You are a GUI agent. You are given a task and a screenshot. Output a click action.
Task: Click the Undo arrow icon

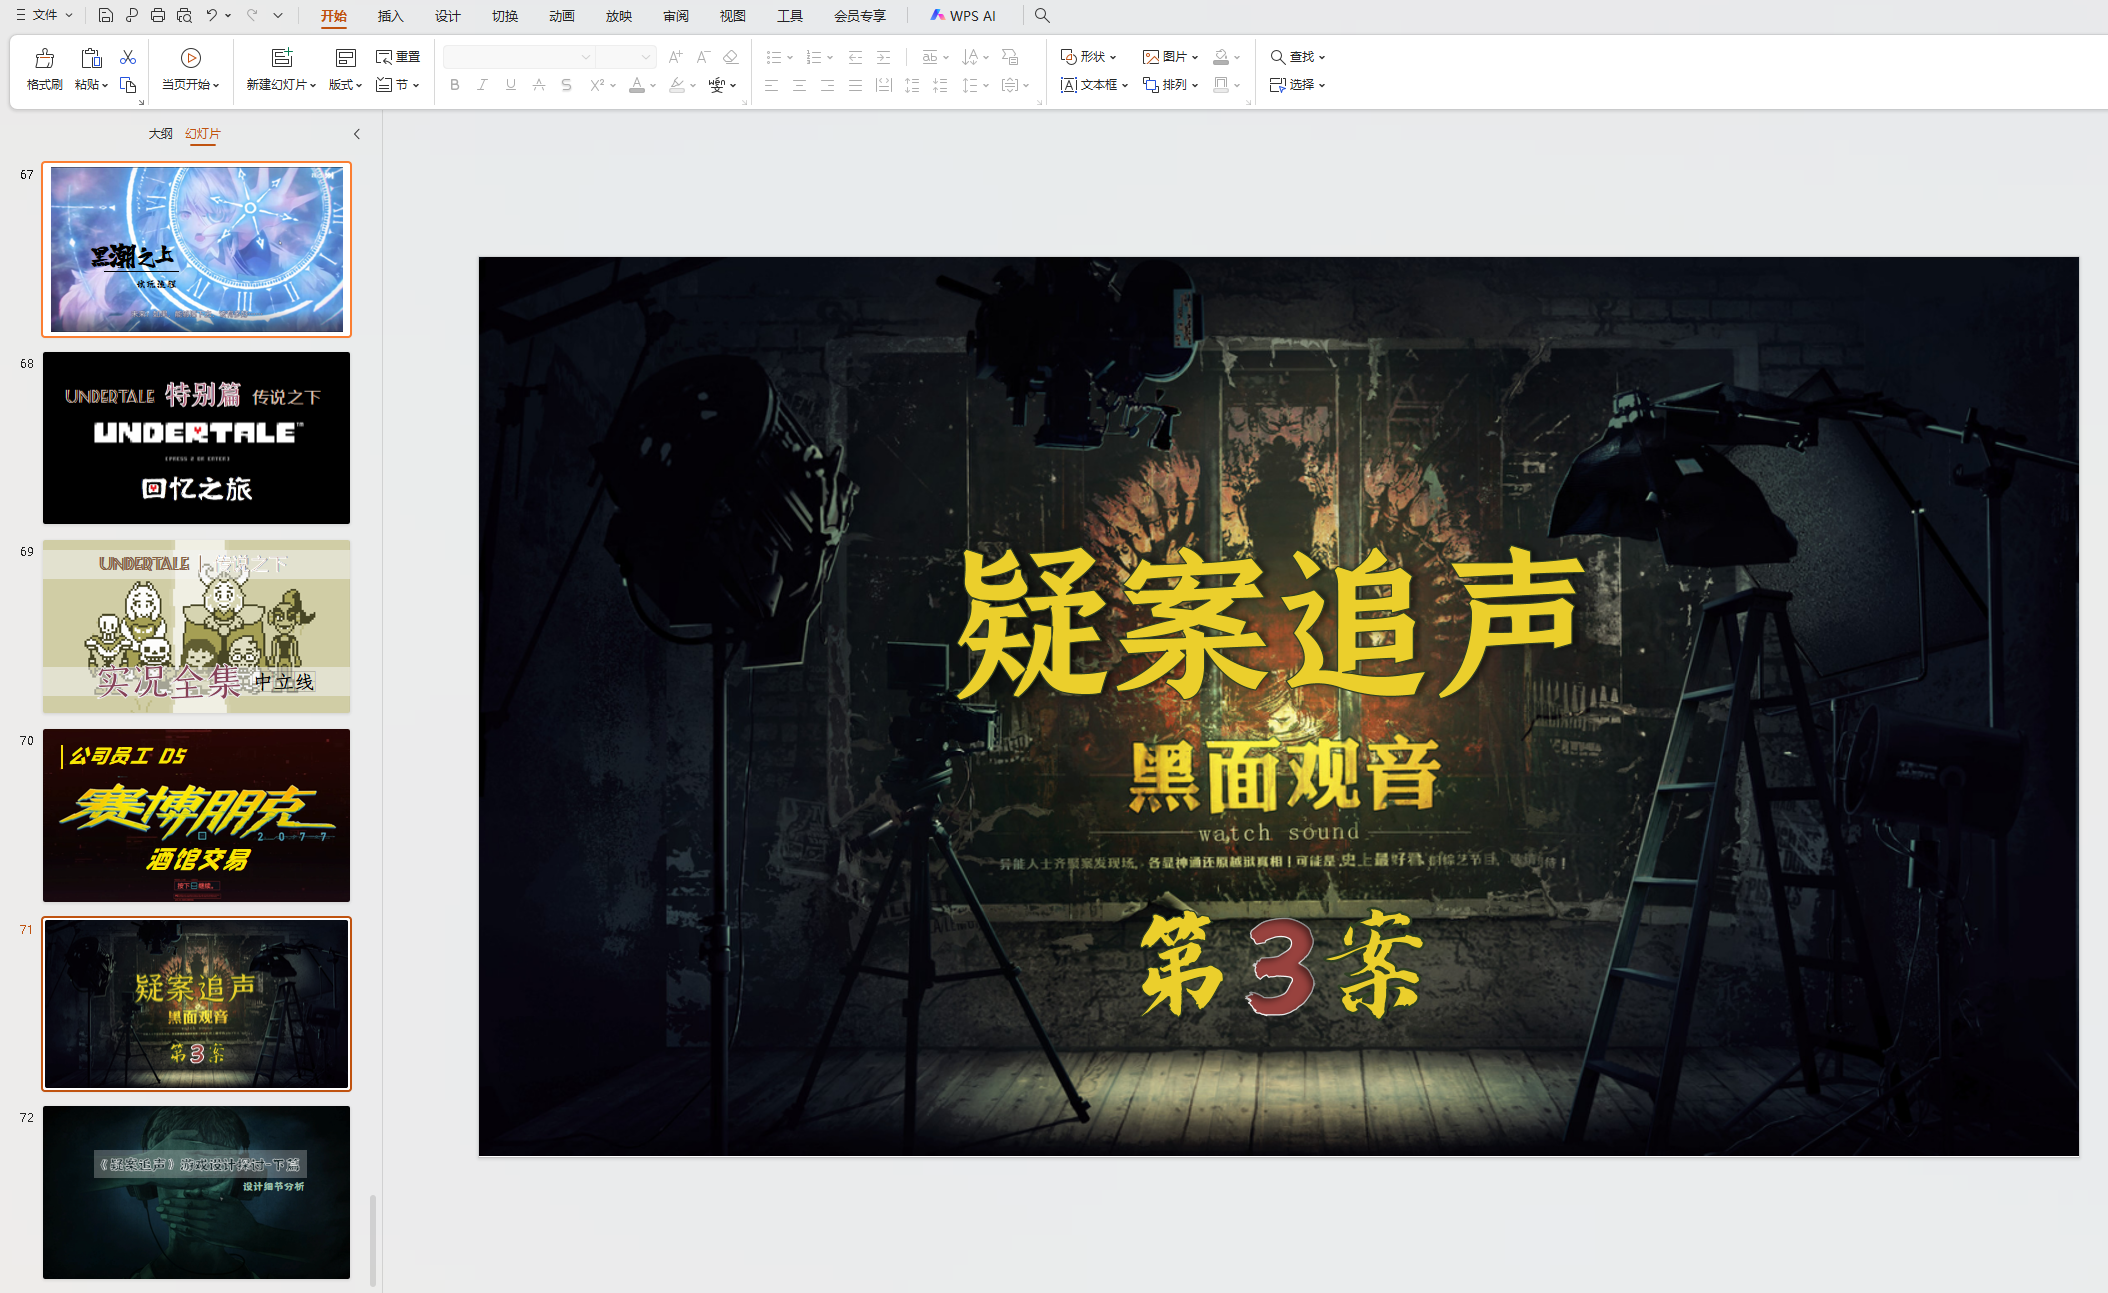click(x=211, y=15)
